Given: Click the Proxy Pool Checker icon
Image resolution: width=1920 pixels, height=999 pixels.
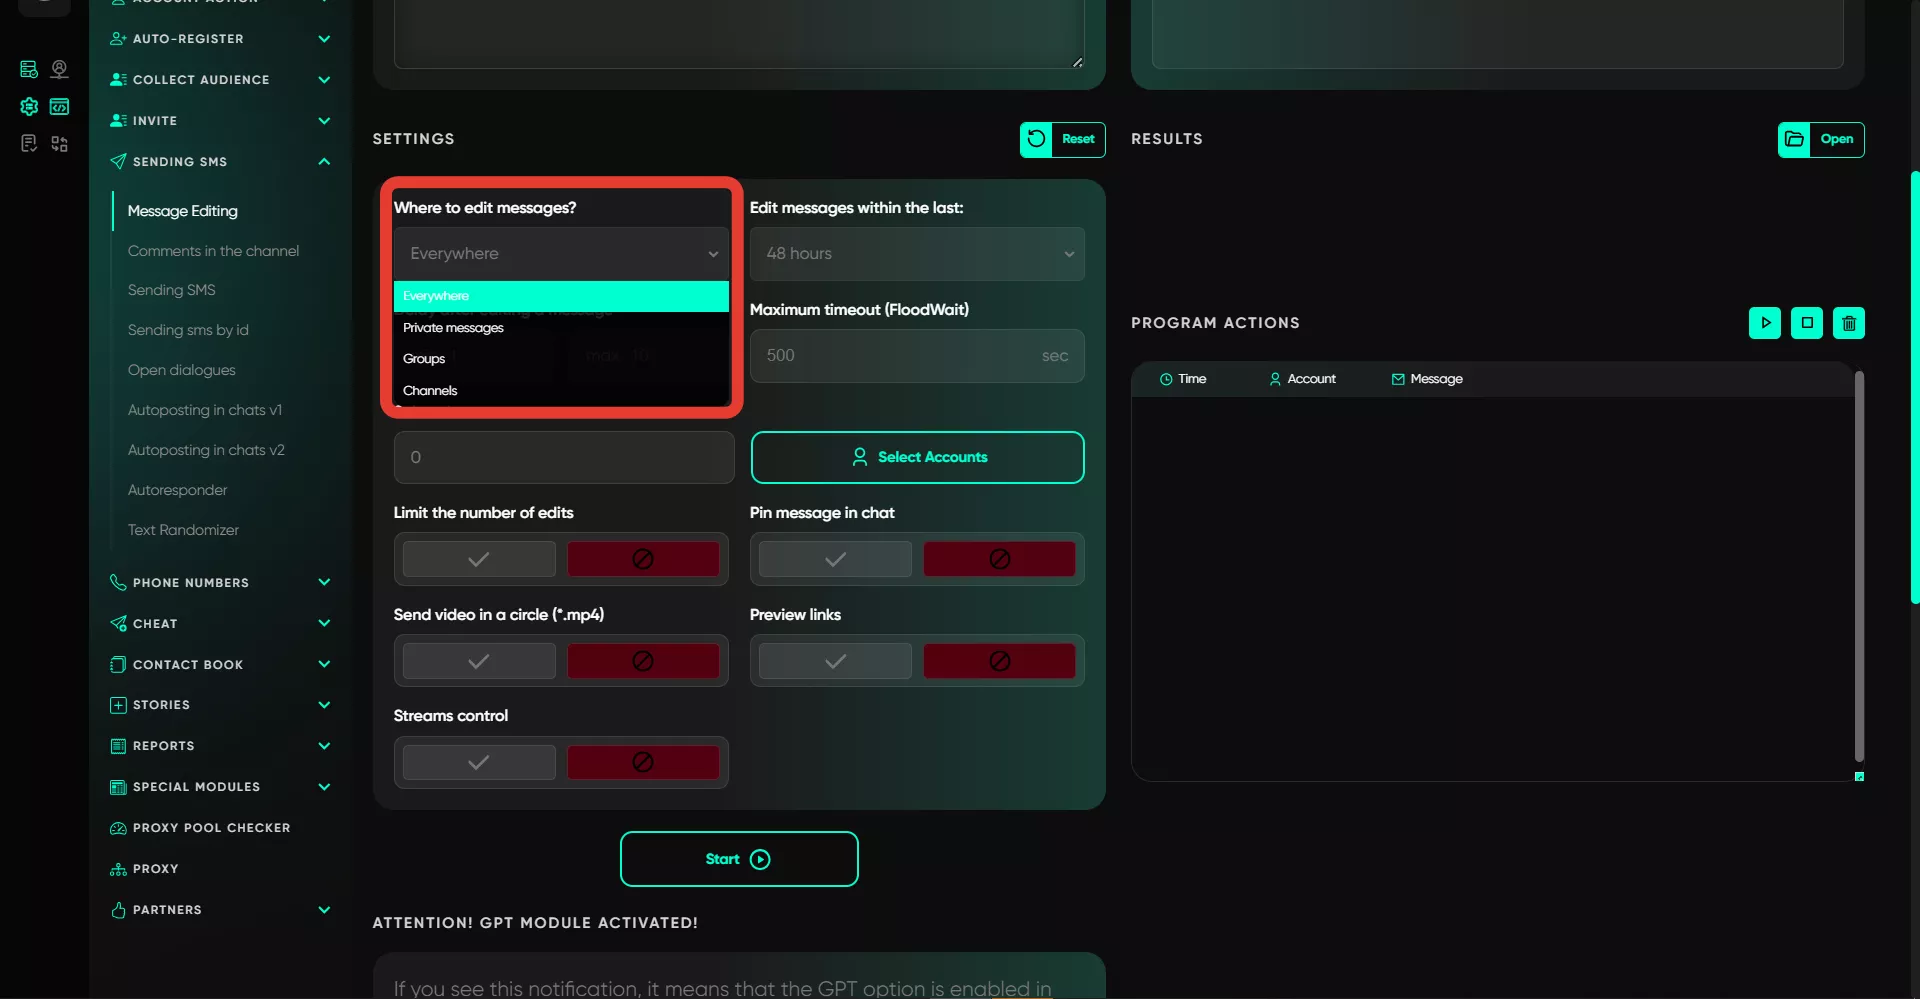Looking at the screenshot, I should 118,828.
